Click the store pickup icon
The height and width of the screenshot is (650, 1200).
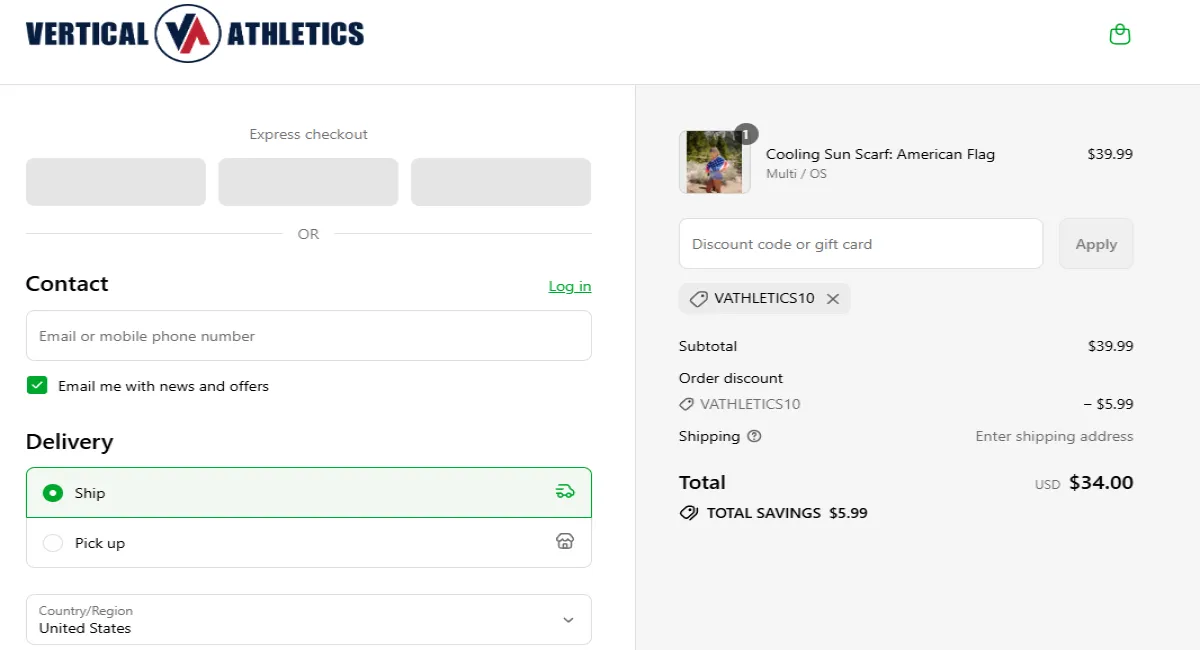pyautogui.click(x=565, y=541)
